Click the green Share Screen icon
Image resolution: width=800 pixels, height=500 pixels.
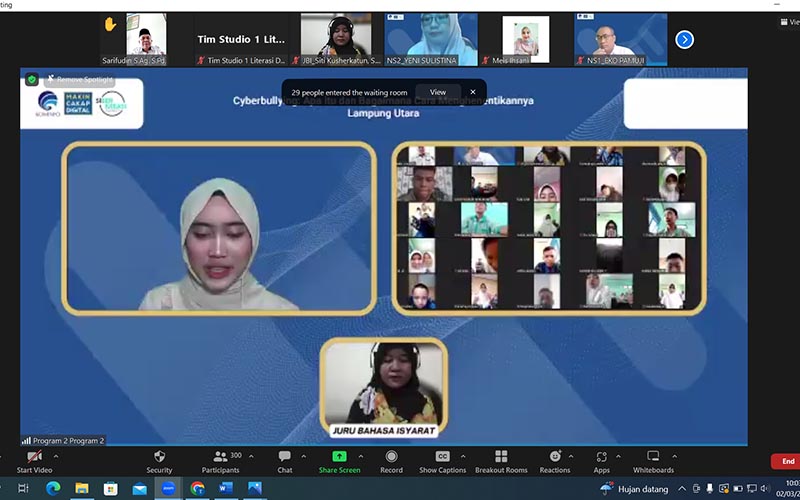coord(339,456)
